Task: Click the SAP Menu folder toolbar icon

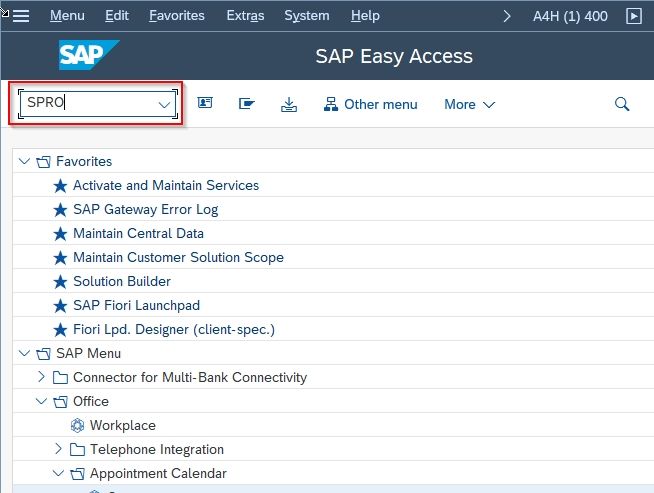Action: tap(247, 103)
